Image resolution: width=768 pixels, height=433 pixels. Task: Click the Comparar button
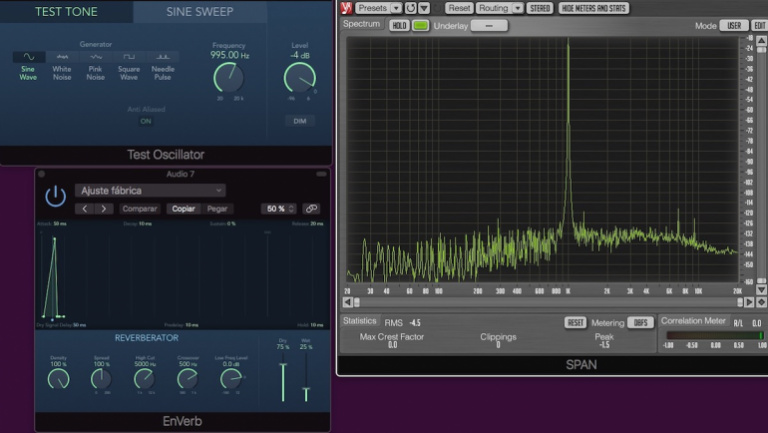(140, 209)
